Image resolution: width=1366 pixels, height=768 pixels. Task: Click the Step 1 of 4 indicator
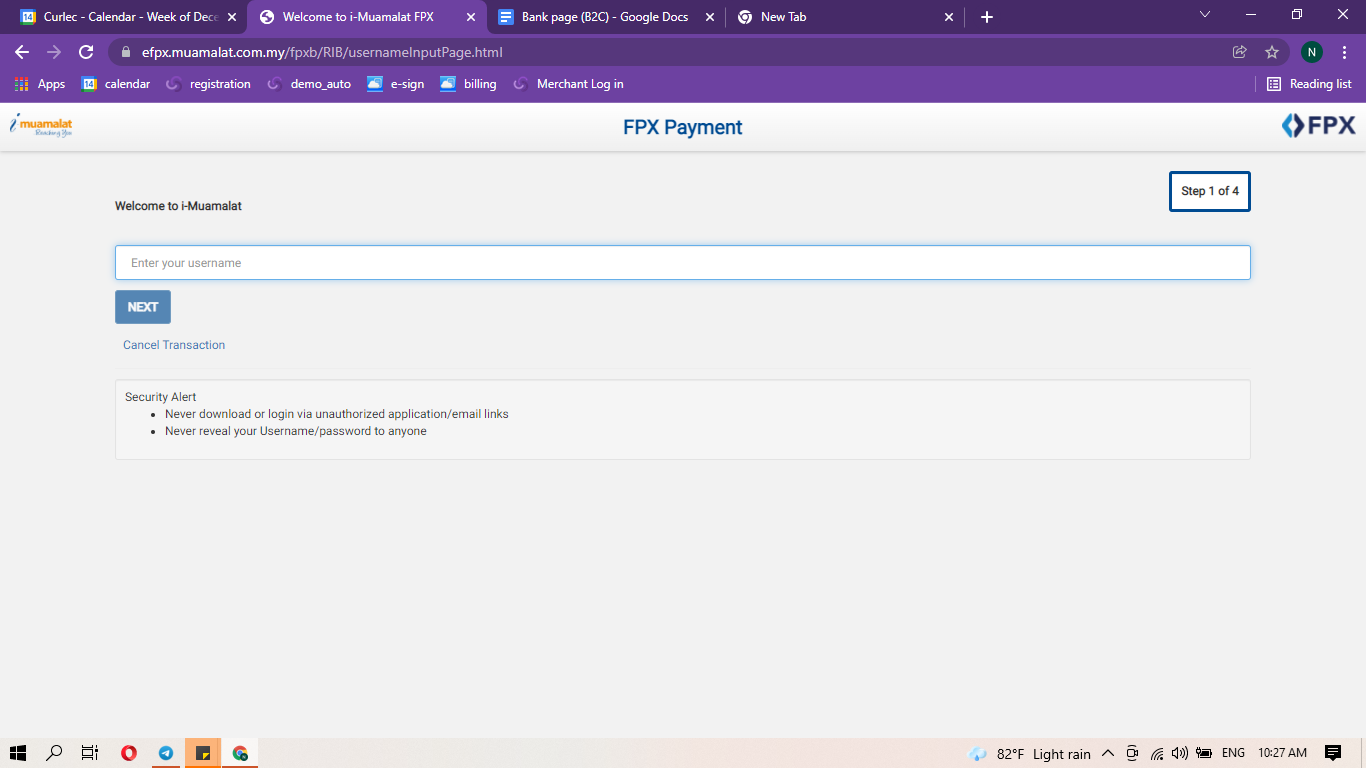click(1210, 191)
